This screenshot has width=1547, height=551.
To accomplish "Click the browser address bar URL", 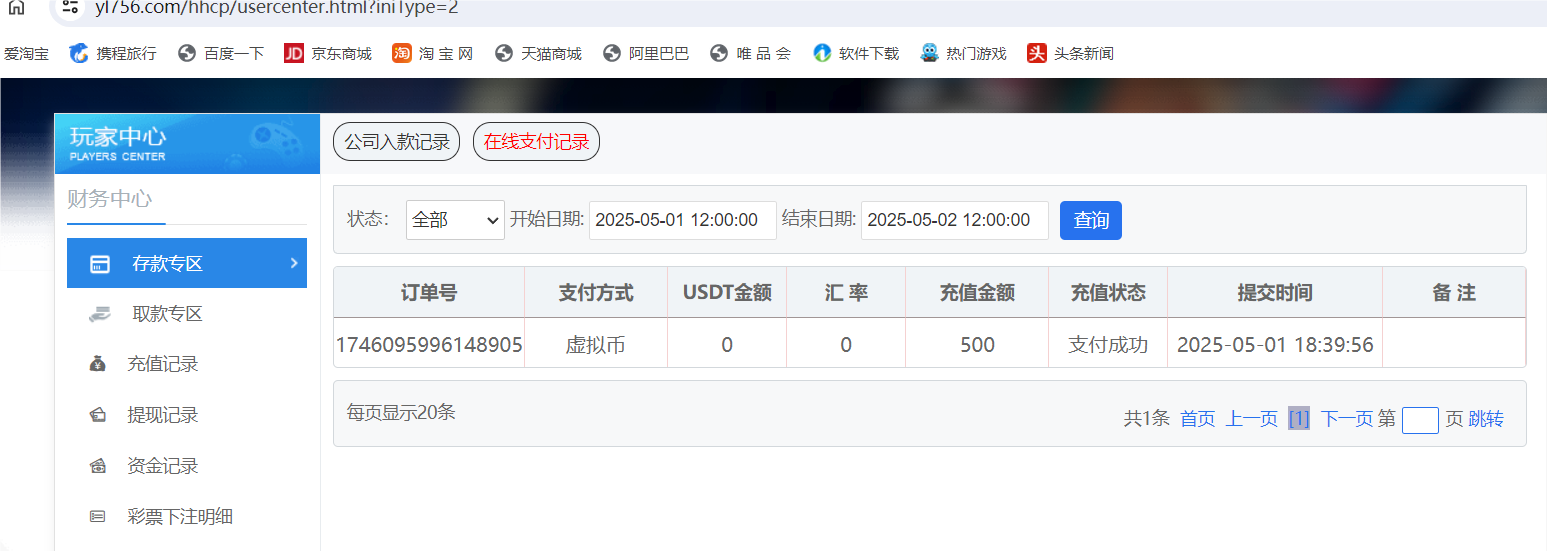I will [x=276, y=7].
